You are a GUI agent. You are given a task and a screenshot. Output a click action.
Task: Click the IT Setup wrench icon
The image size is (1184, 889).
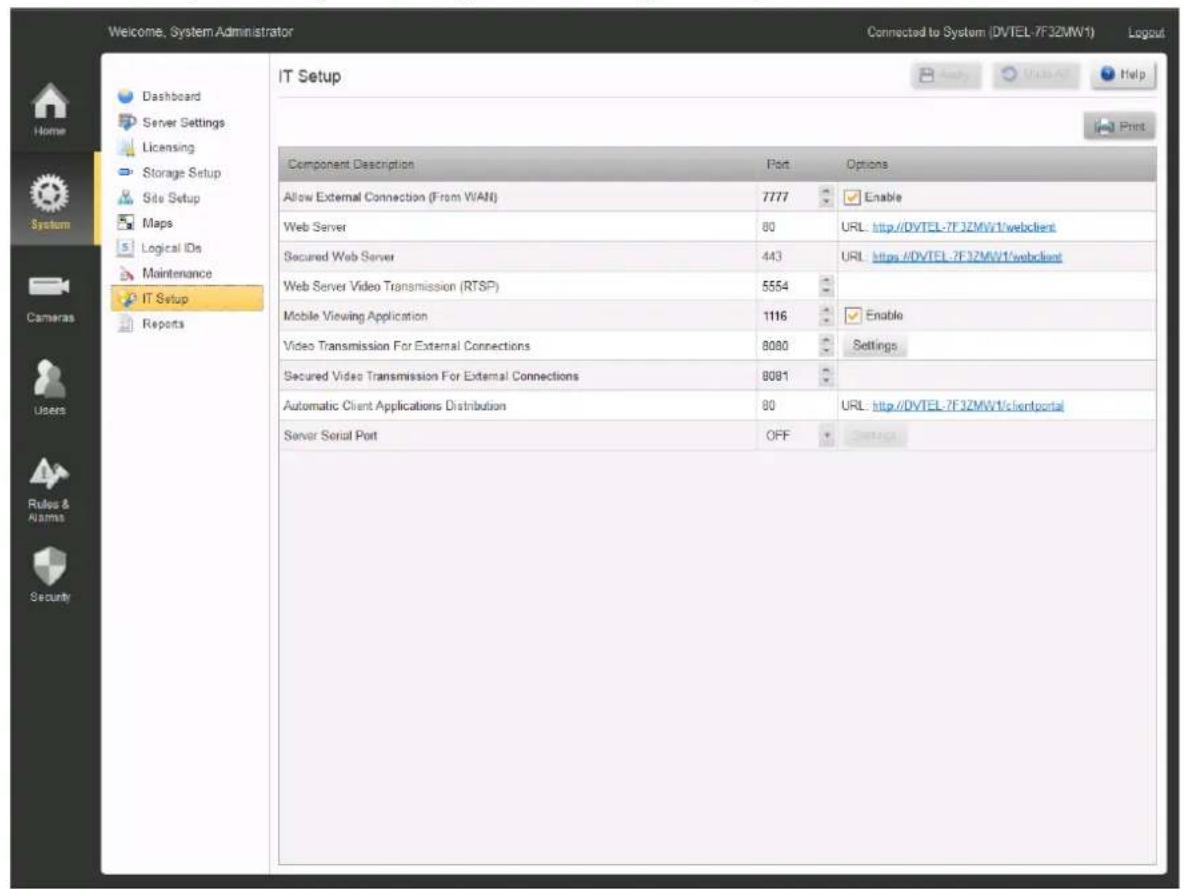click(x=128, y=299)
